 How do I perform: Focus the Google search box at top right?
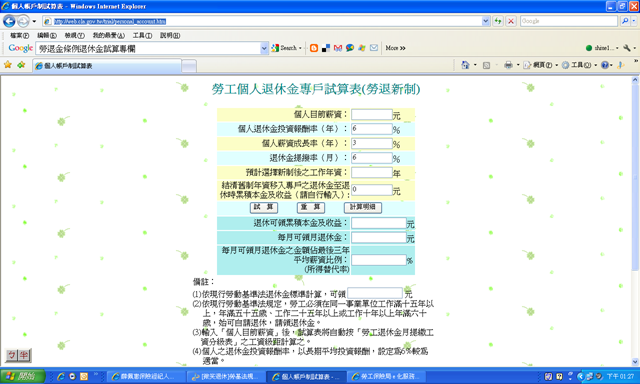coord(569,21)
